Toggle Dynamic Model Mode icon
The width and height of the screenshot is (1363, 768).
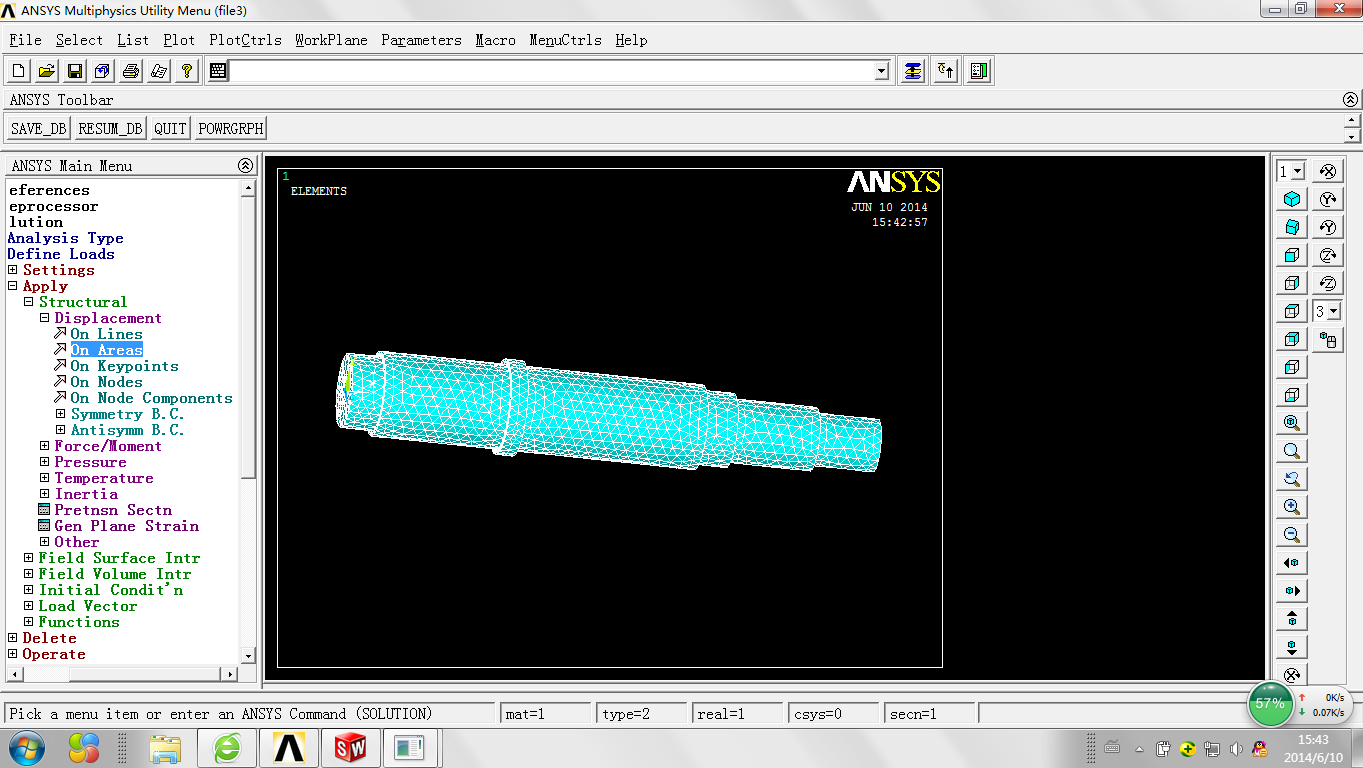(x=1328, y=340)
